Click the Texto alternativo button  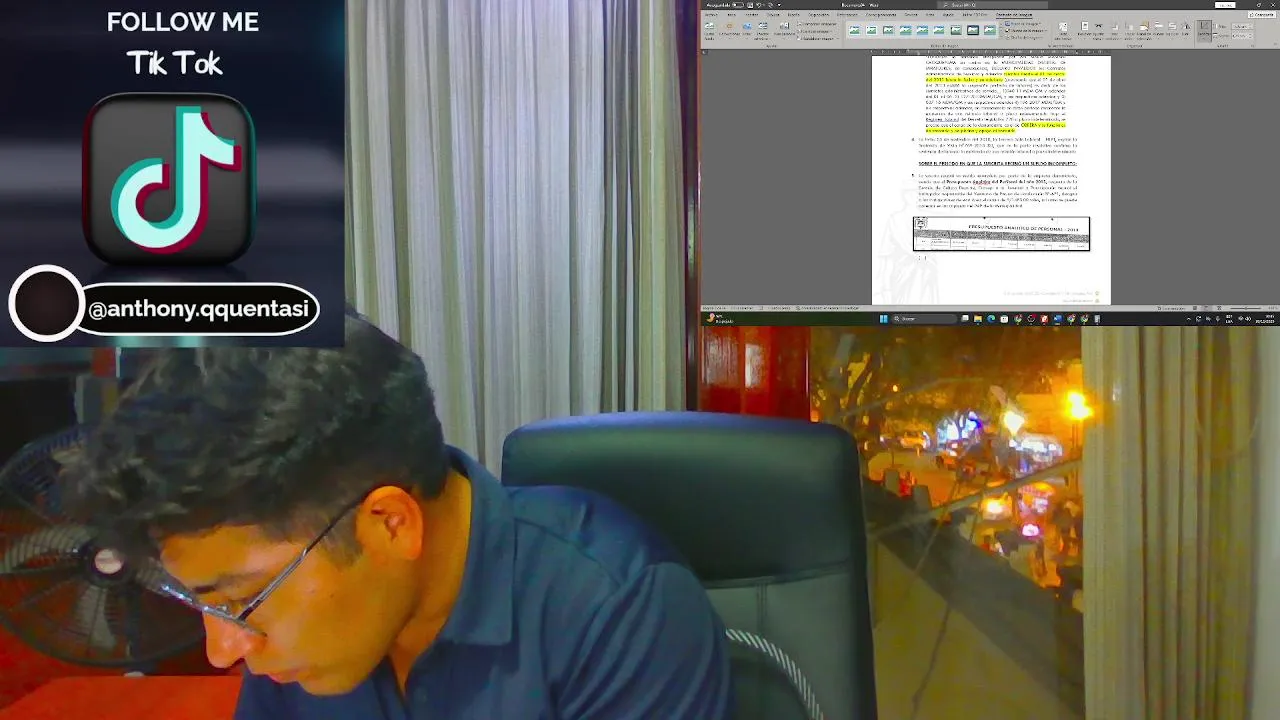[1064, 30]
